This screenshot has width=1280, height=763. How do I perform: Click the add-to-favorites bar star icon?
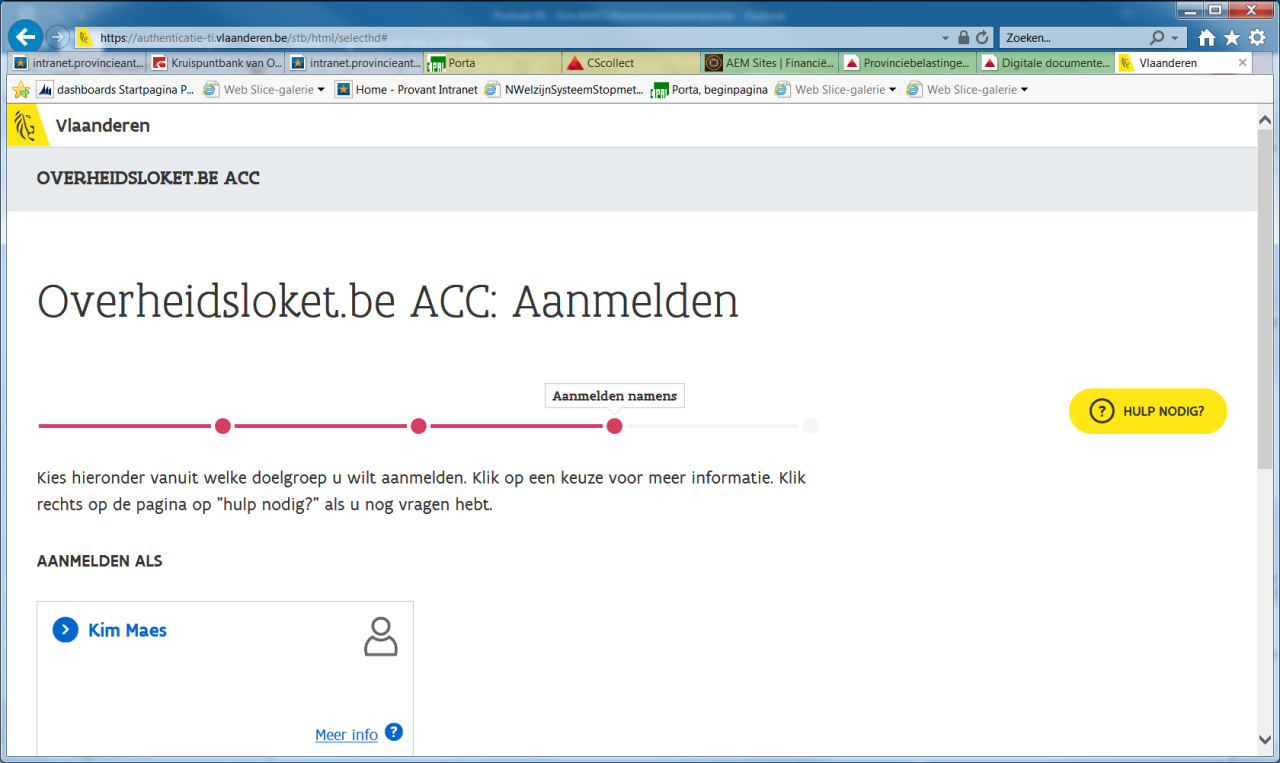point(20,90)
